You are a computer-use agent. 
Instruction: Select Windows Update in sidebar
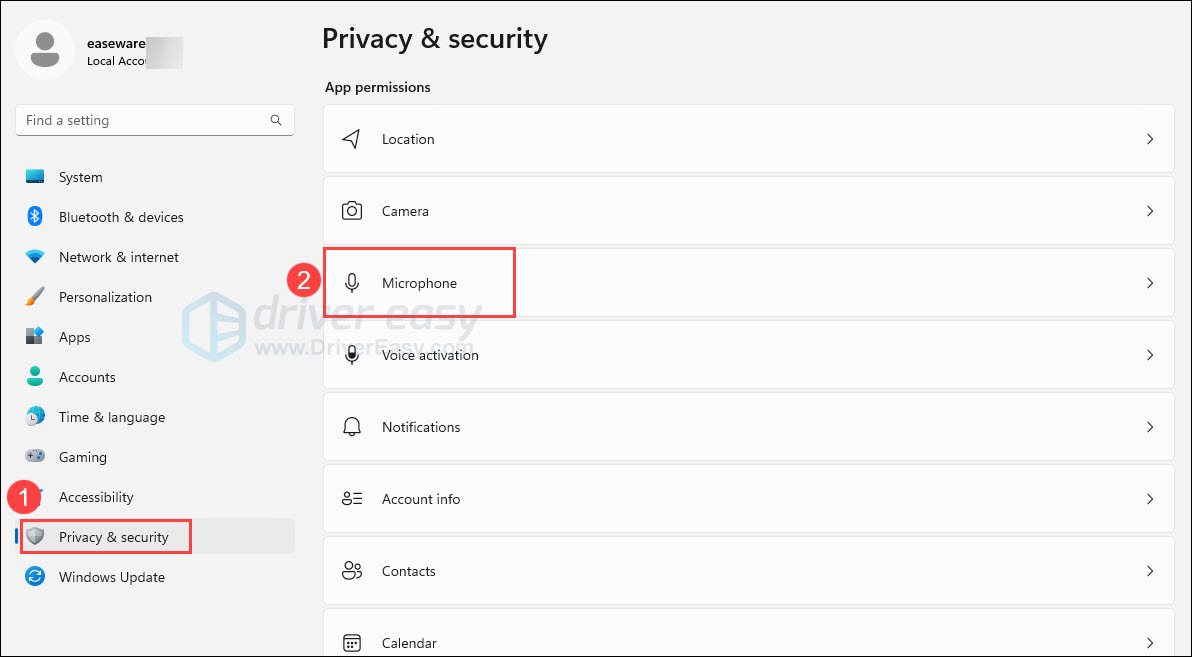(111, 577)
